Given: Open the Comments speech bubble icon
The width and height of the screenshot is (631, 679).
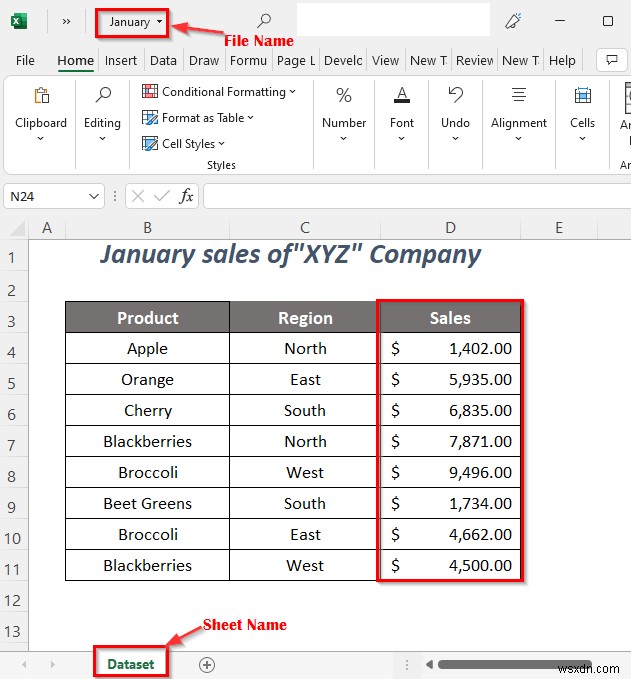Looking at the screenshot, I should [x=612, y=60].
